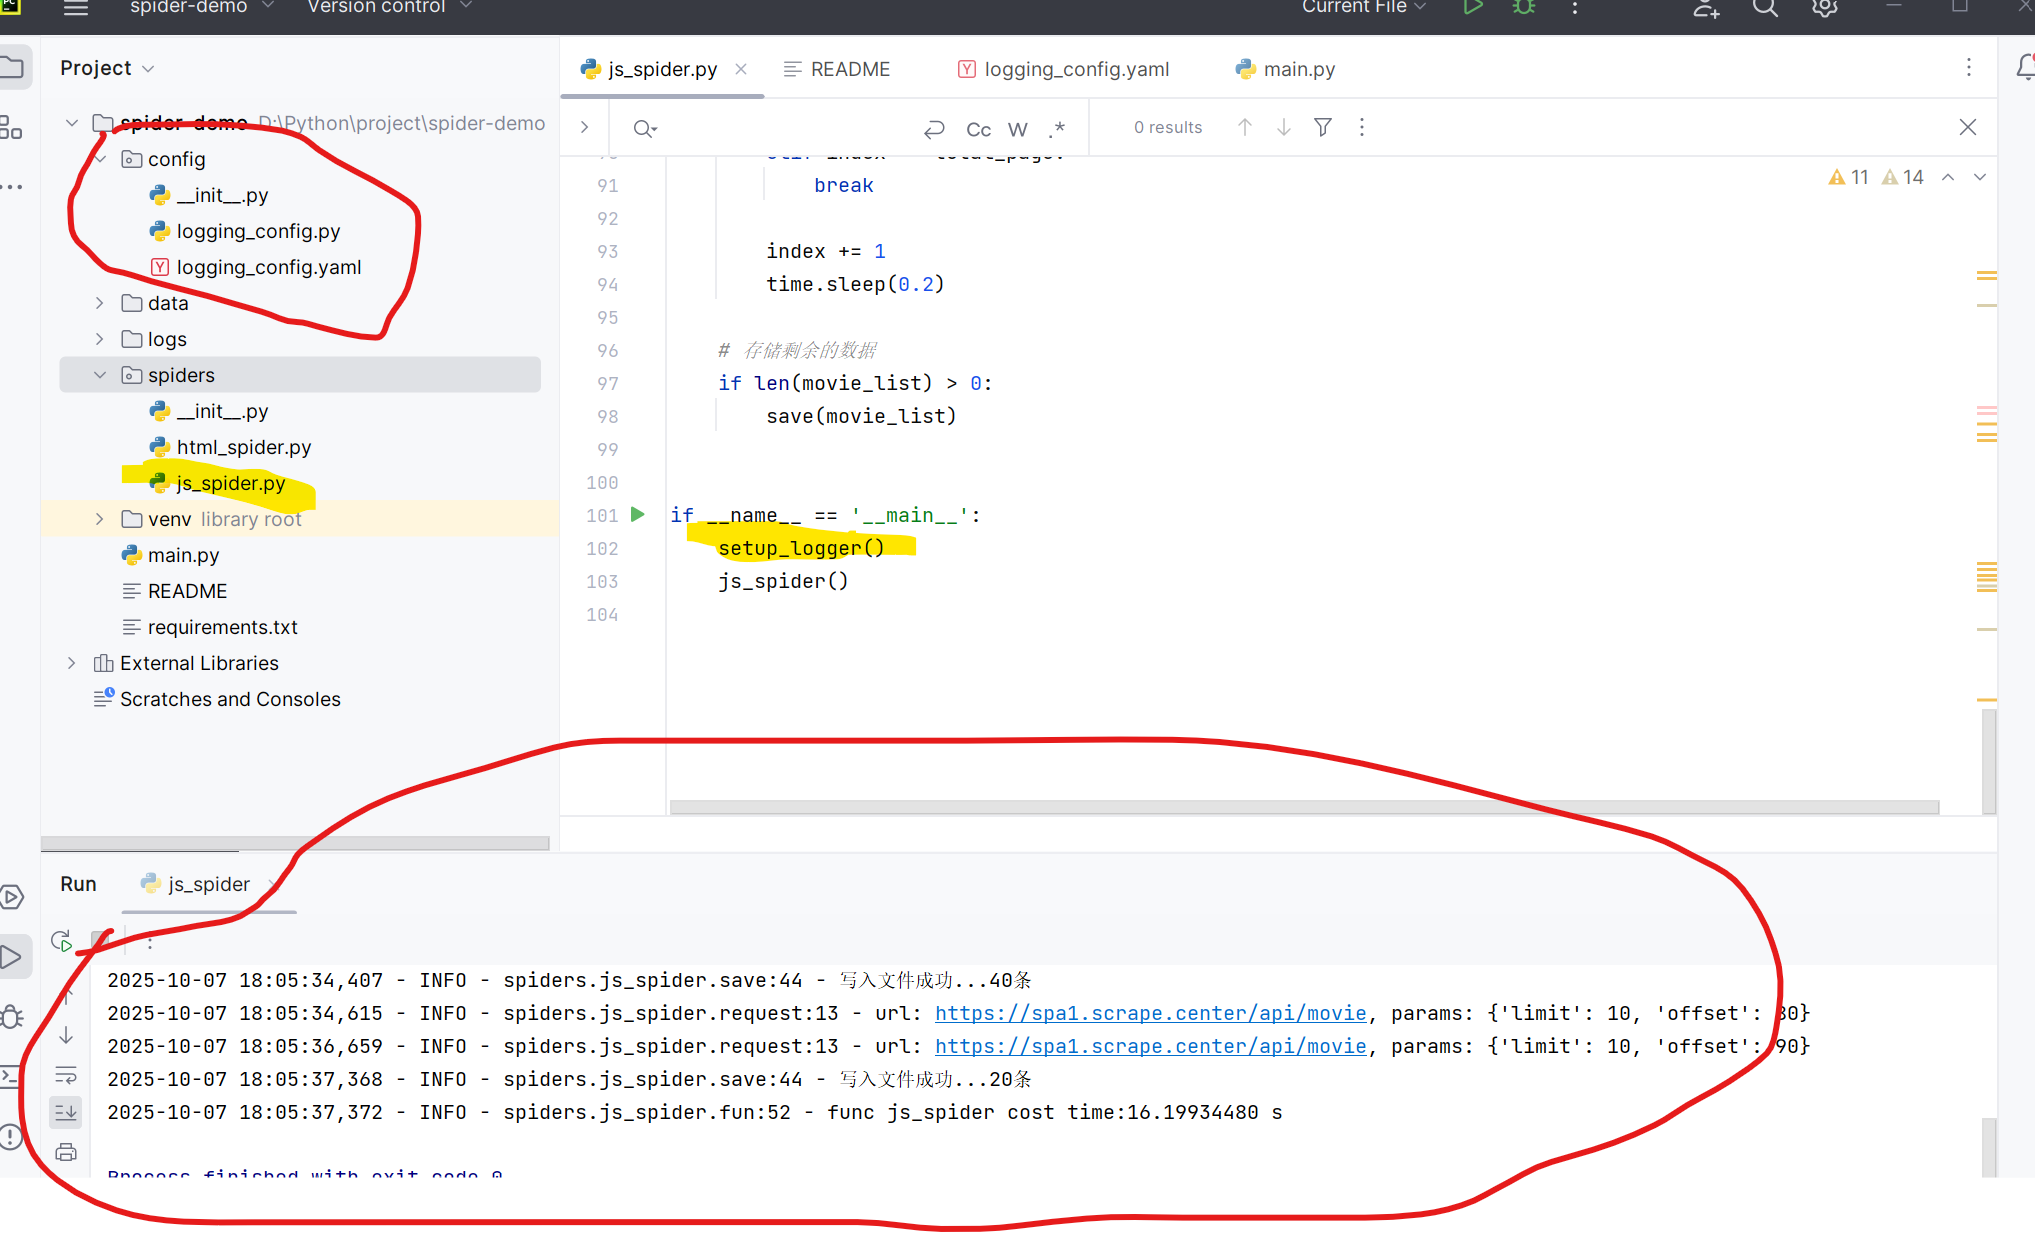Screen dimensions: 2035x1233
Task: Toggle Match Case (Cc) in search bar
Action: click(x=978, y=129)
